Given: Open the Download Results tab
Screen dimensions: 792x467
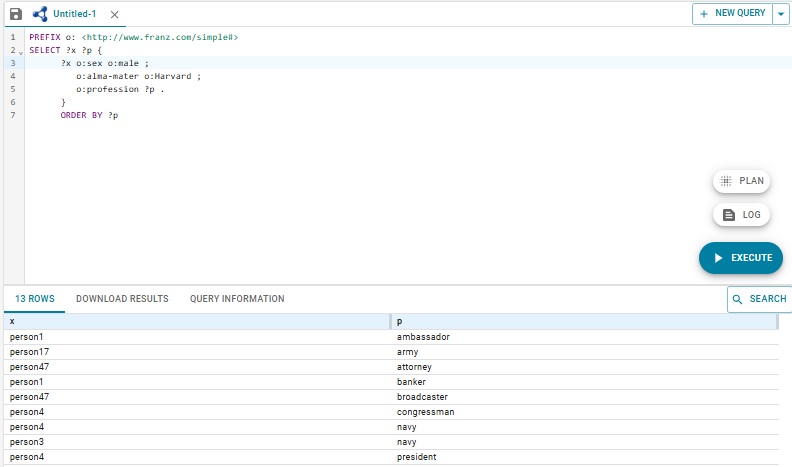Looking at the screenshot, I should [x=122, y=299].
